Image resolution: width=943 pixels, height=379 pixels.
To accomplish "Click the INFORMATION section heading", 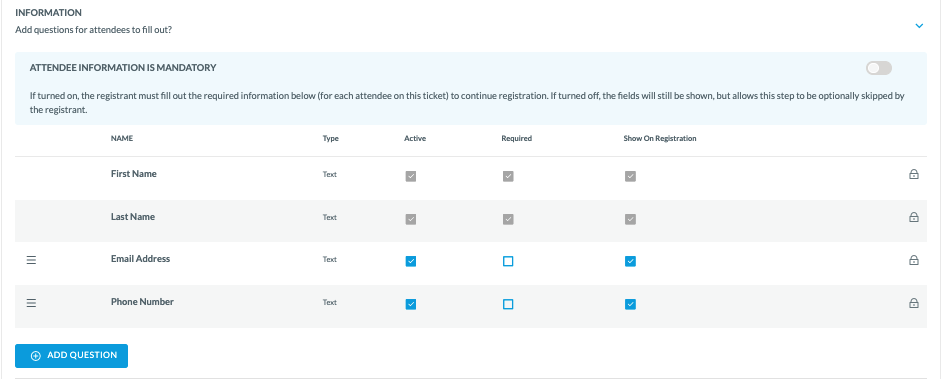I will tap(48, 13).
